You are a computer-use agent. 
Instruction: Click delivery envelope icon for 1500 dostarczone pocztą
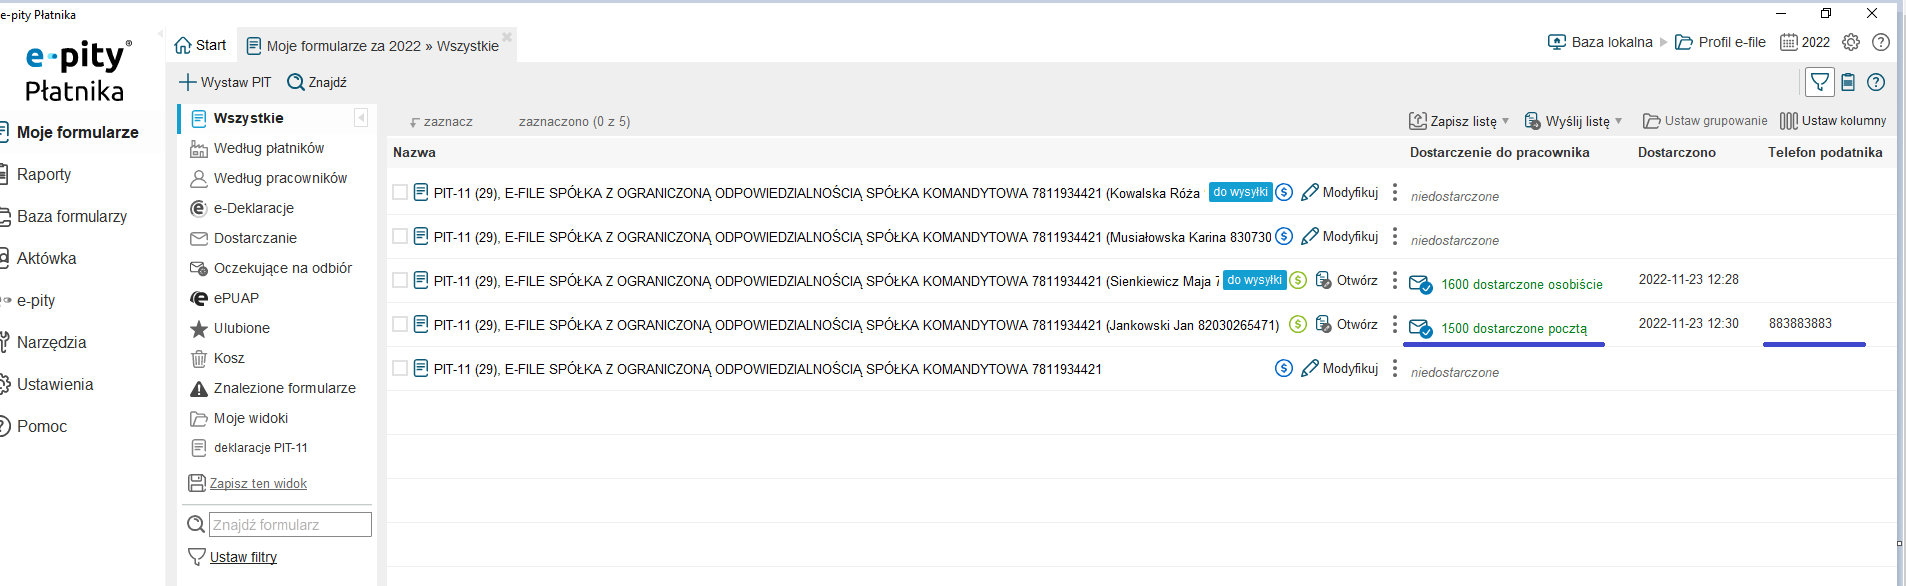(1420, 328)
